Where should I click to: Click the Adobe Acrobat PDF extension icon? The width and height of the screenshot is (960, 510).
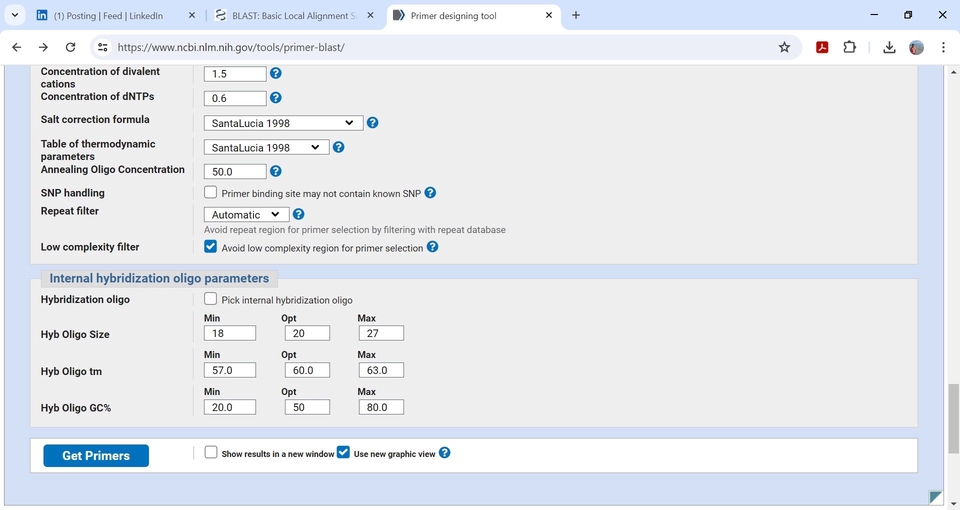pos(822,47)
